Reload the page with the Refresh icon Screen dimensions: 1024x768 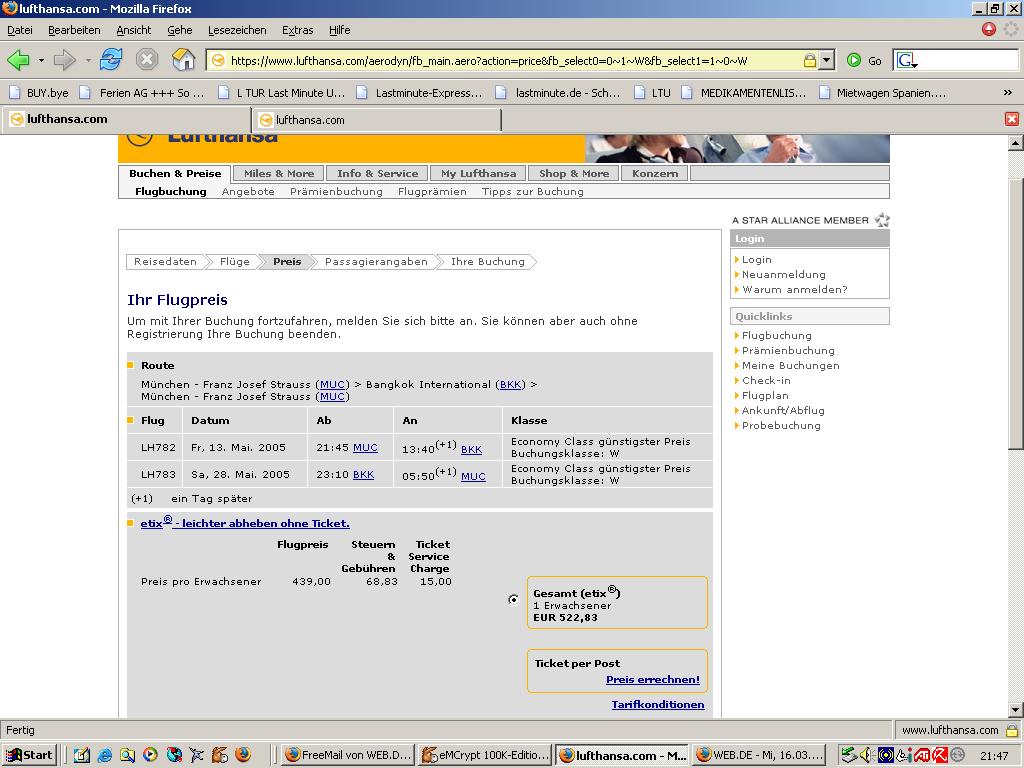pos(111,60)
